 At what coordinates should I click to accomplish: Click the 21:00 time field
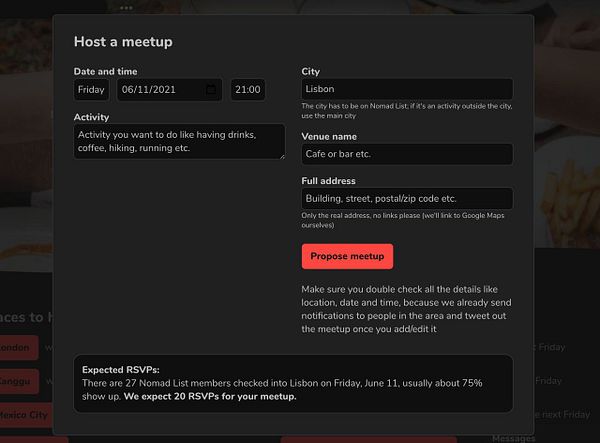248,90
